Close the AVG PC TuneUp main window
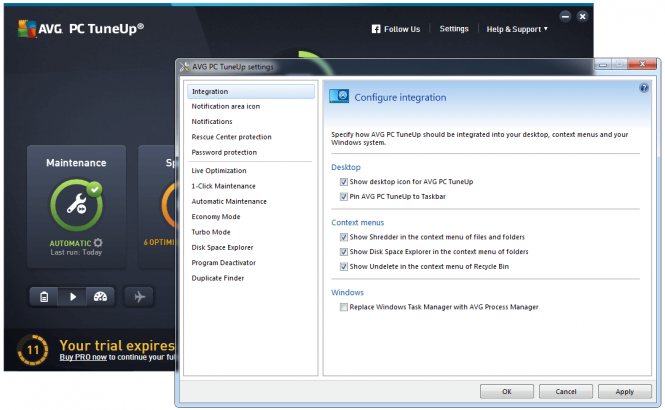 (x=582, y=17)
